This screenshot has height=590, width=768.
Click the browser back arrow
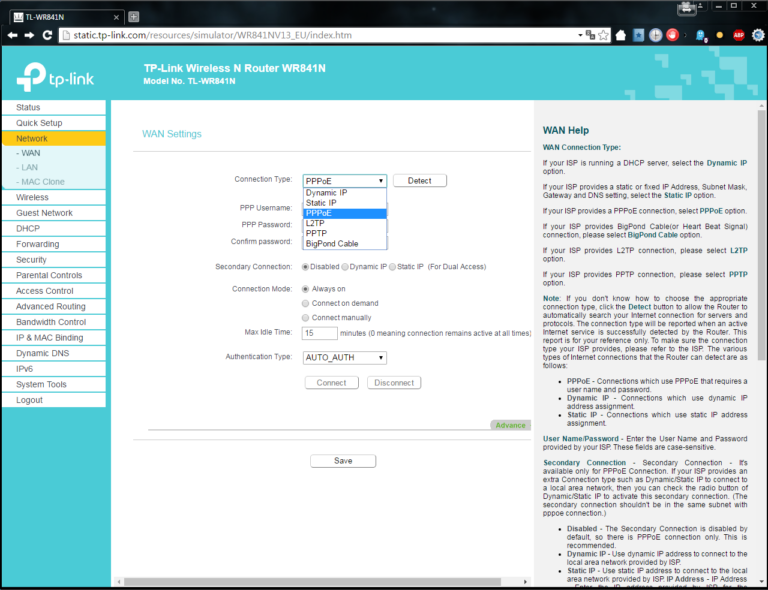coord(11,35)
